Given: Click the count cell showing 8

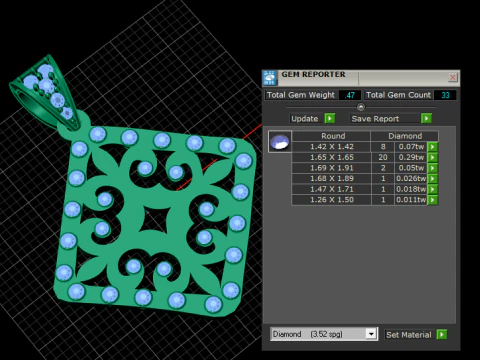Looking at the screenshot, I should point(383,147).
